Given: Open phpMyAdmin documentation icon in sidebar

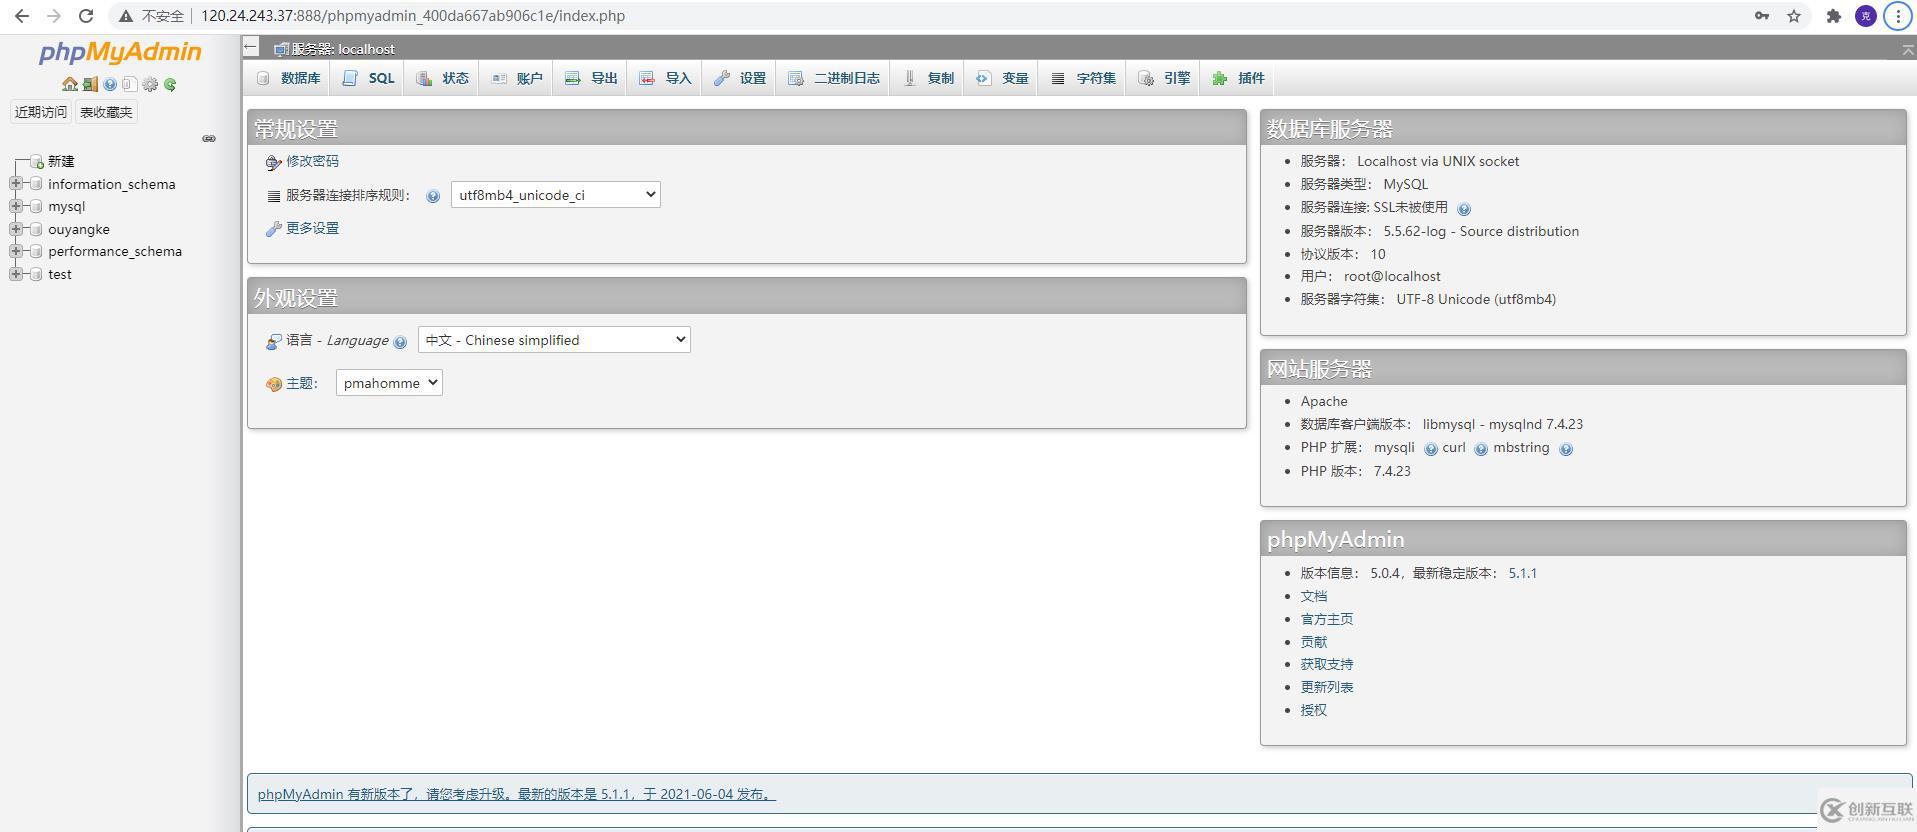Looking at the screenshot, I should coord(110,85).
